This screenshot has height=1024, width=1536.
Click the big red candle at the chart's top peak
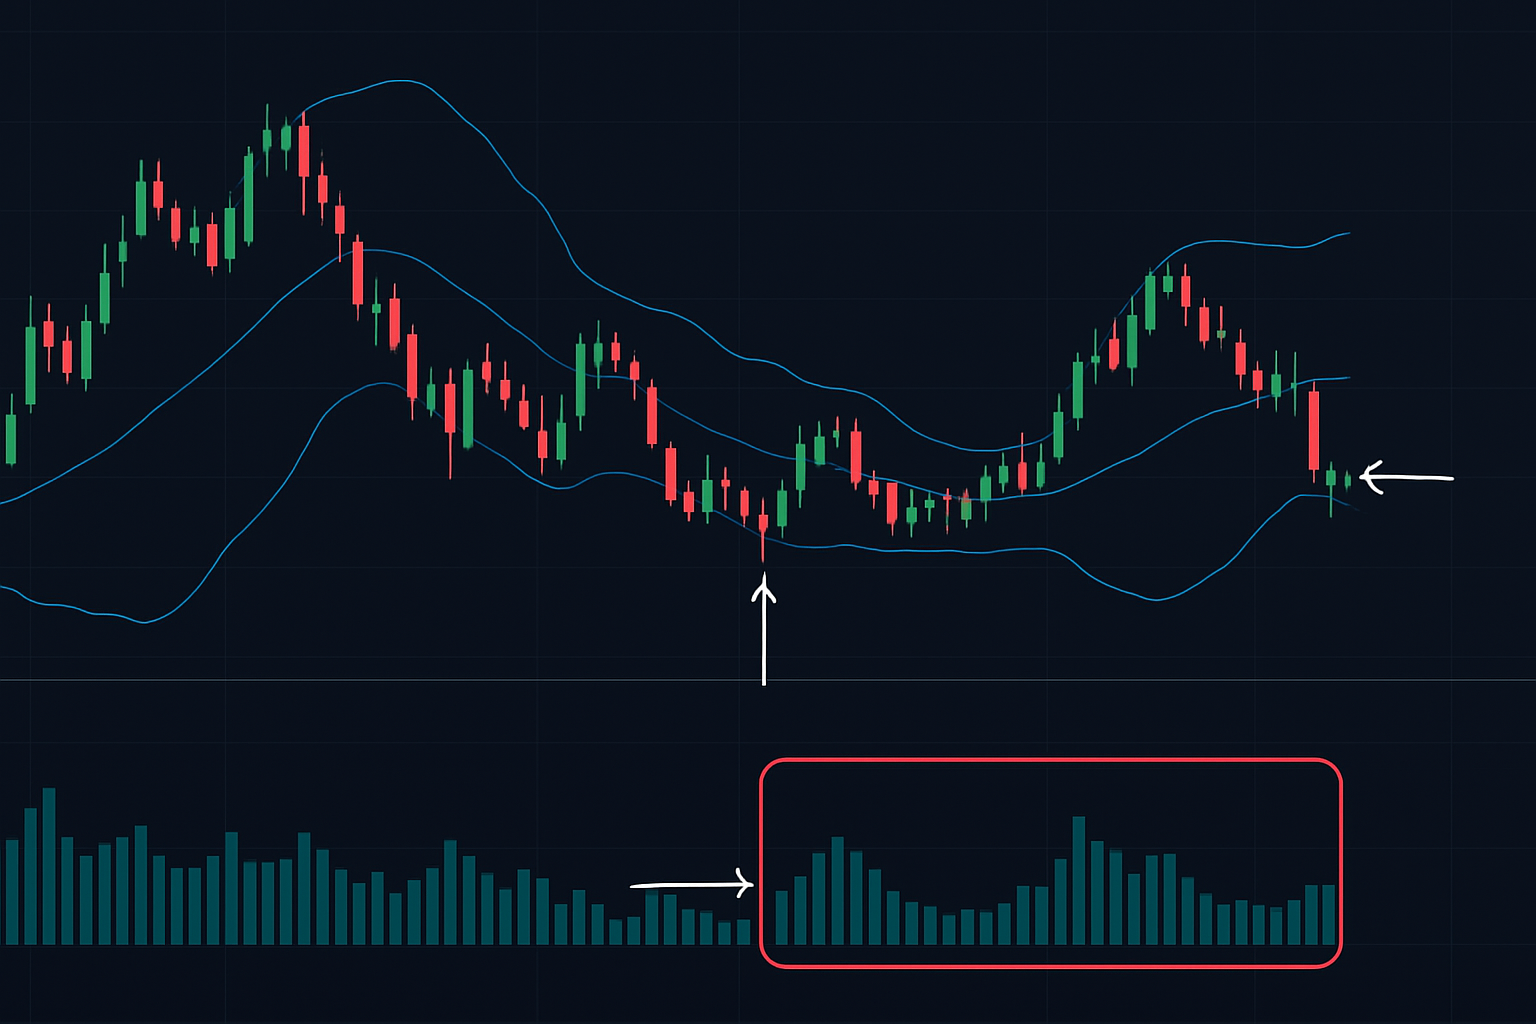coord(304,150)
